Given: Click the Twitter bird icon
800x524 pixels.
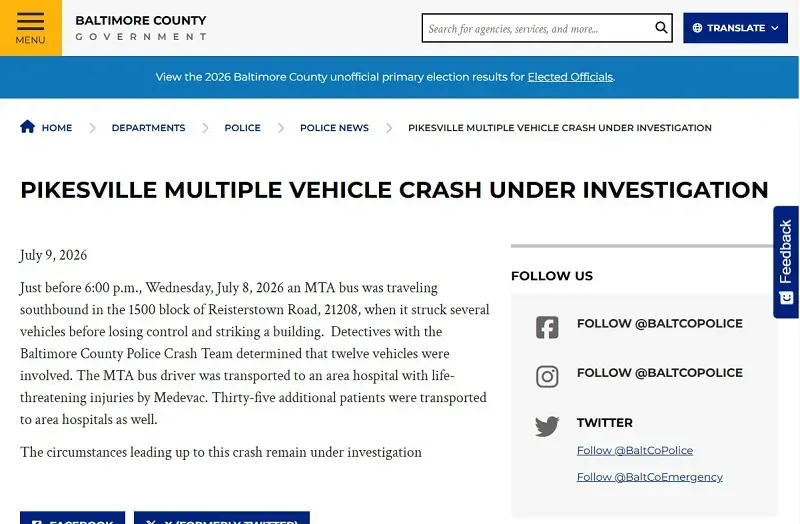Looking at the screenshot, I should coord(547,426).
